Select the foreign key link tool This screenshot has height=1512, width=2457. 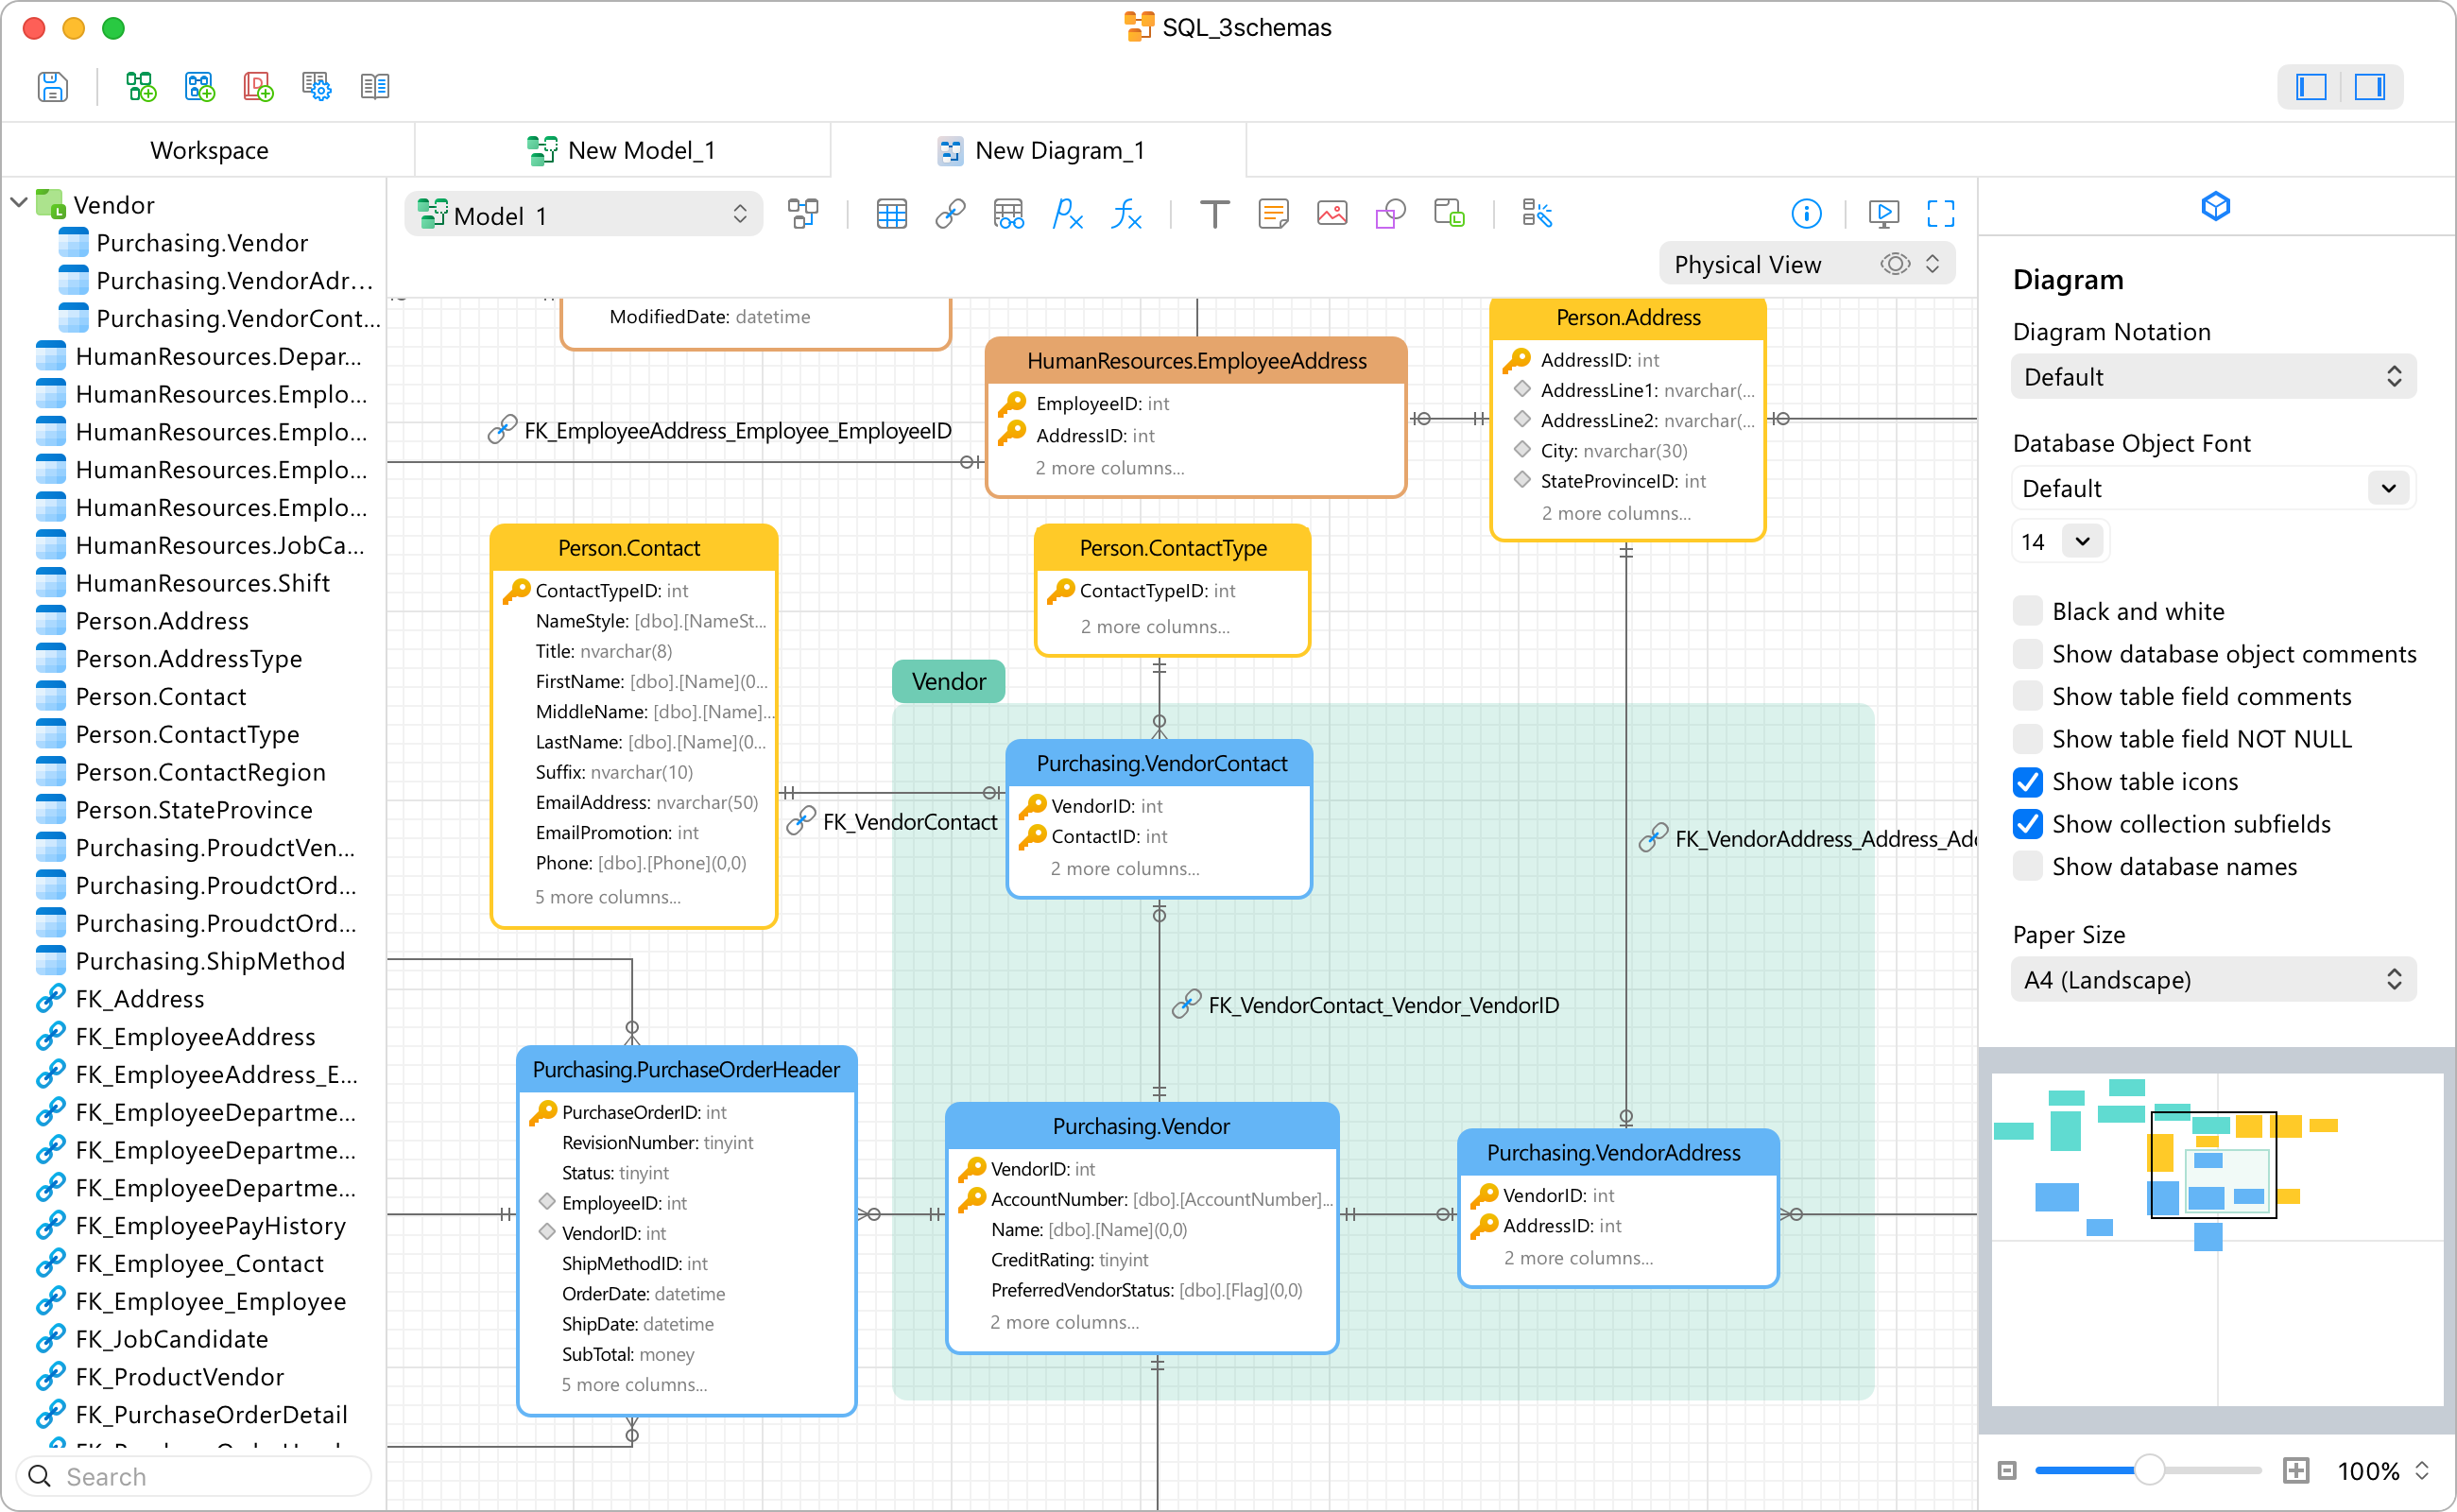pos(950,214)
